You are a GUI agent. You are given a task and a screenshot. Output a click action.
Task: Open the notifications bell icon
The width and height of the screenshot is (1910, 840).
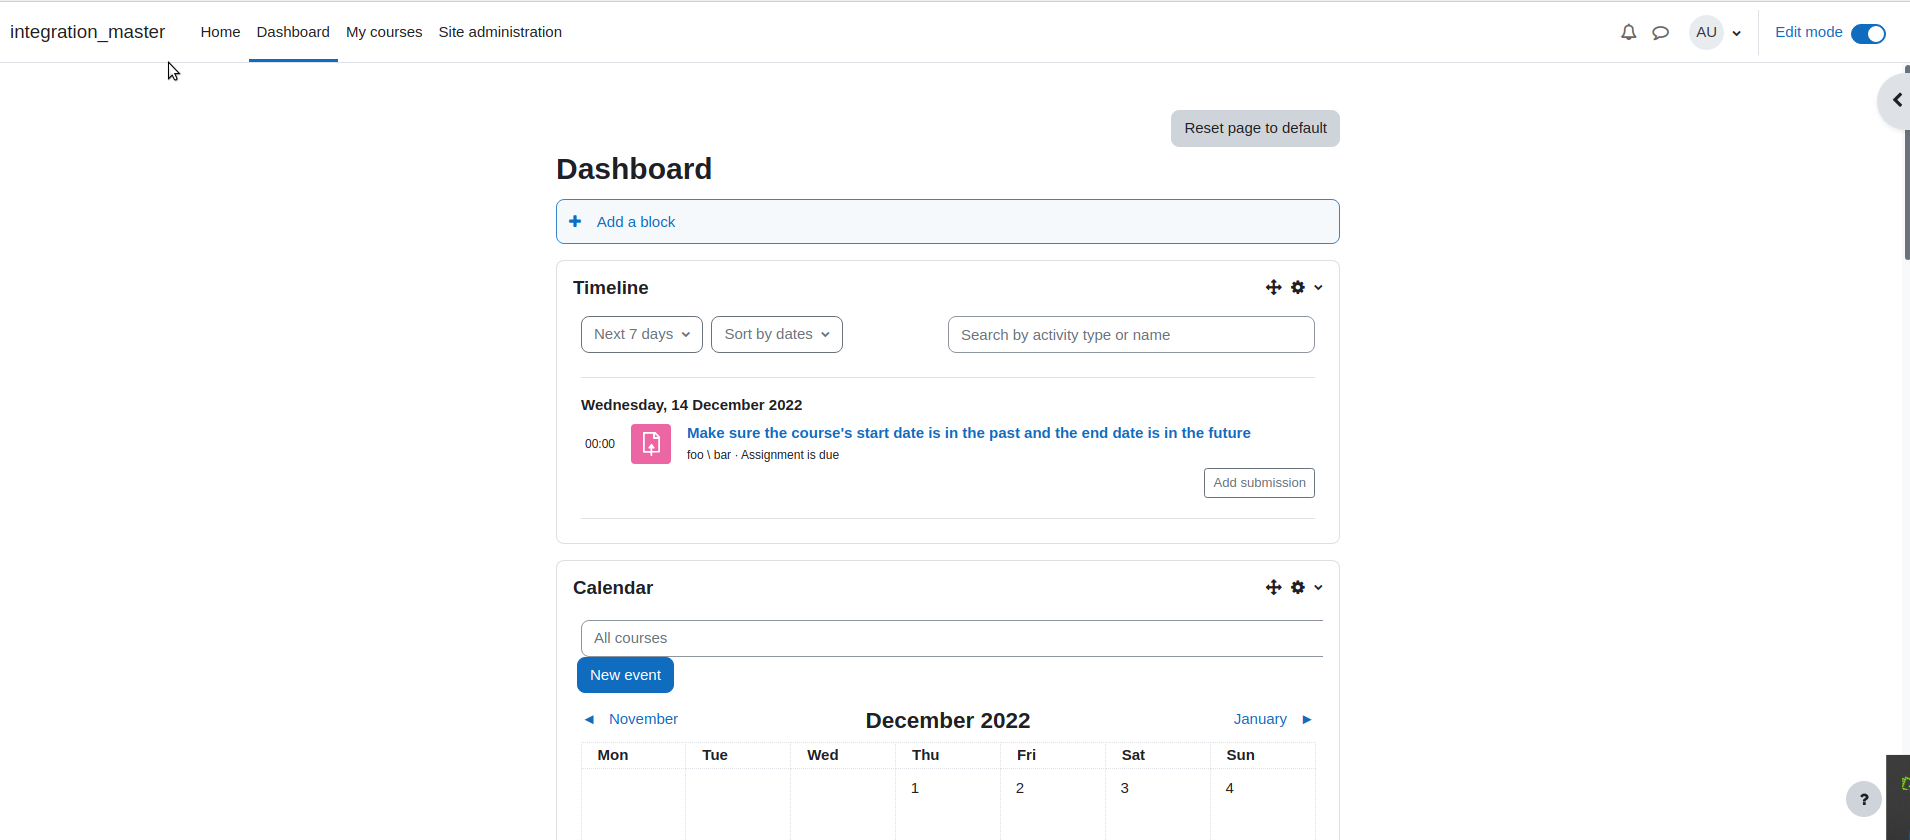[1628, 32]
